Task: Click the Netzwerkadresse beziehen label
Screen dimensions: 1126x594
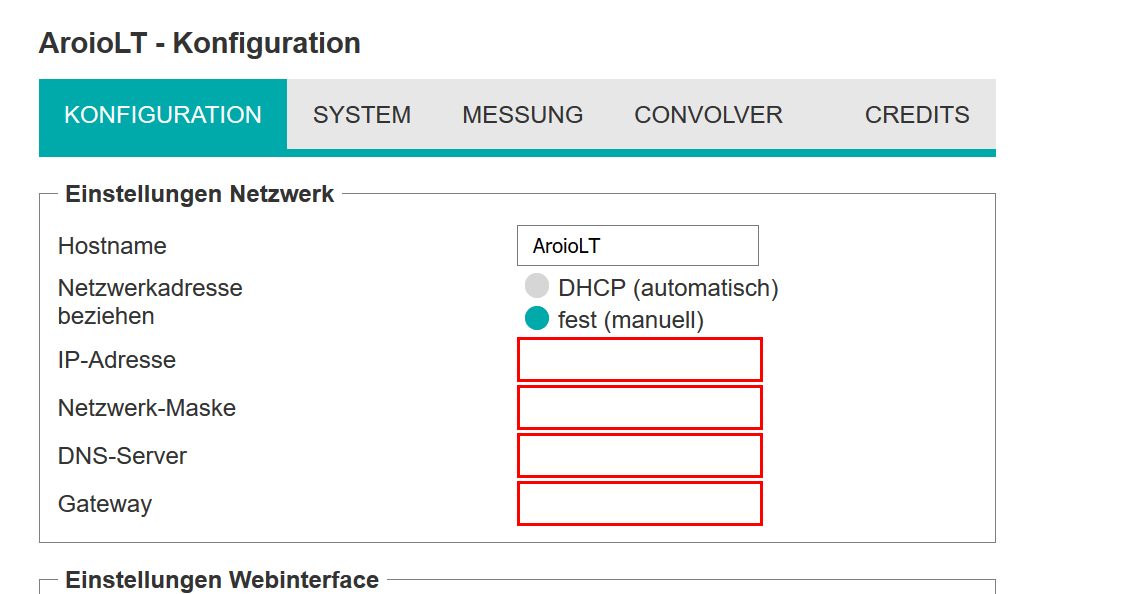Action: point(150,302)
